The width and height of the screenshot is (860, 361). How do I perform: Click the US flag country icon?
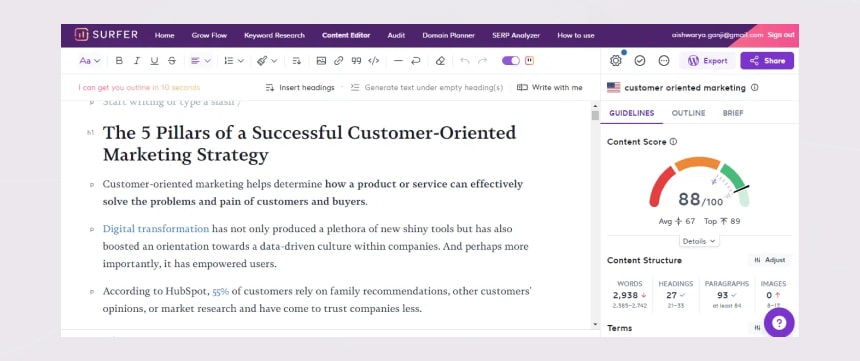pos(614,87)
